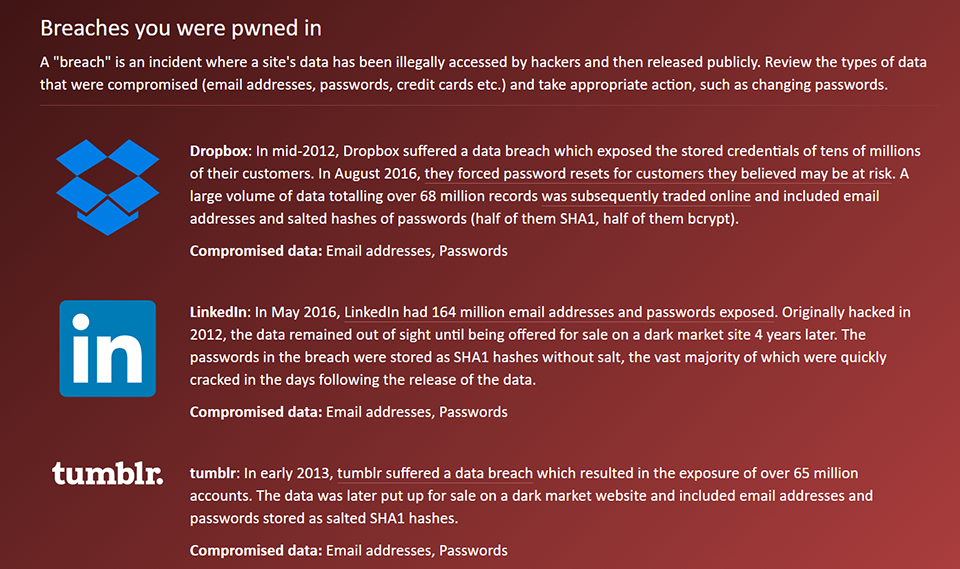The height and width of the screenshot is (569, 960).
Task: Visit the 'tumblr suffered a data breach' link
Action: click(x=435, y=473)
